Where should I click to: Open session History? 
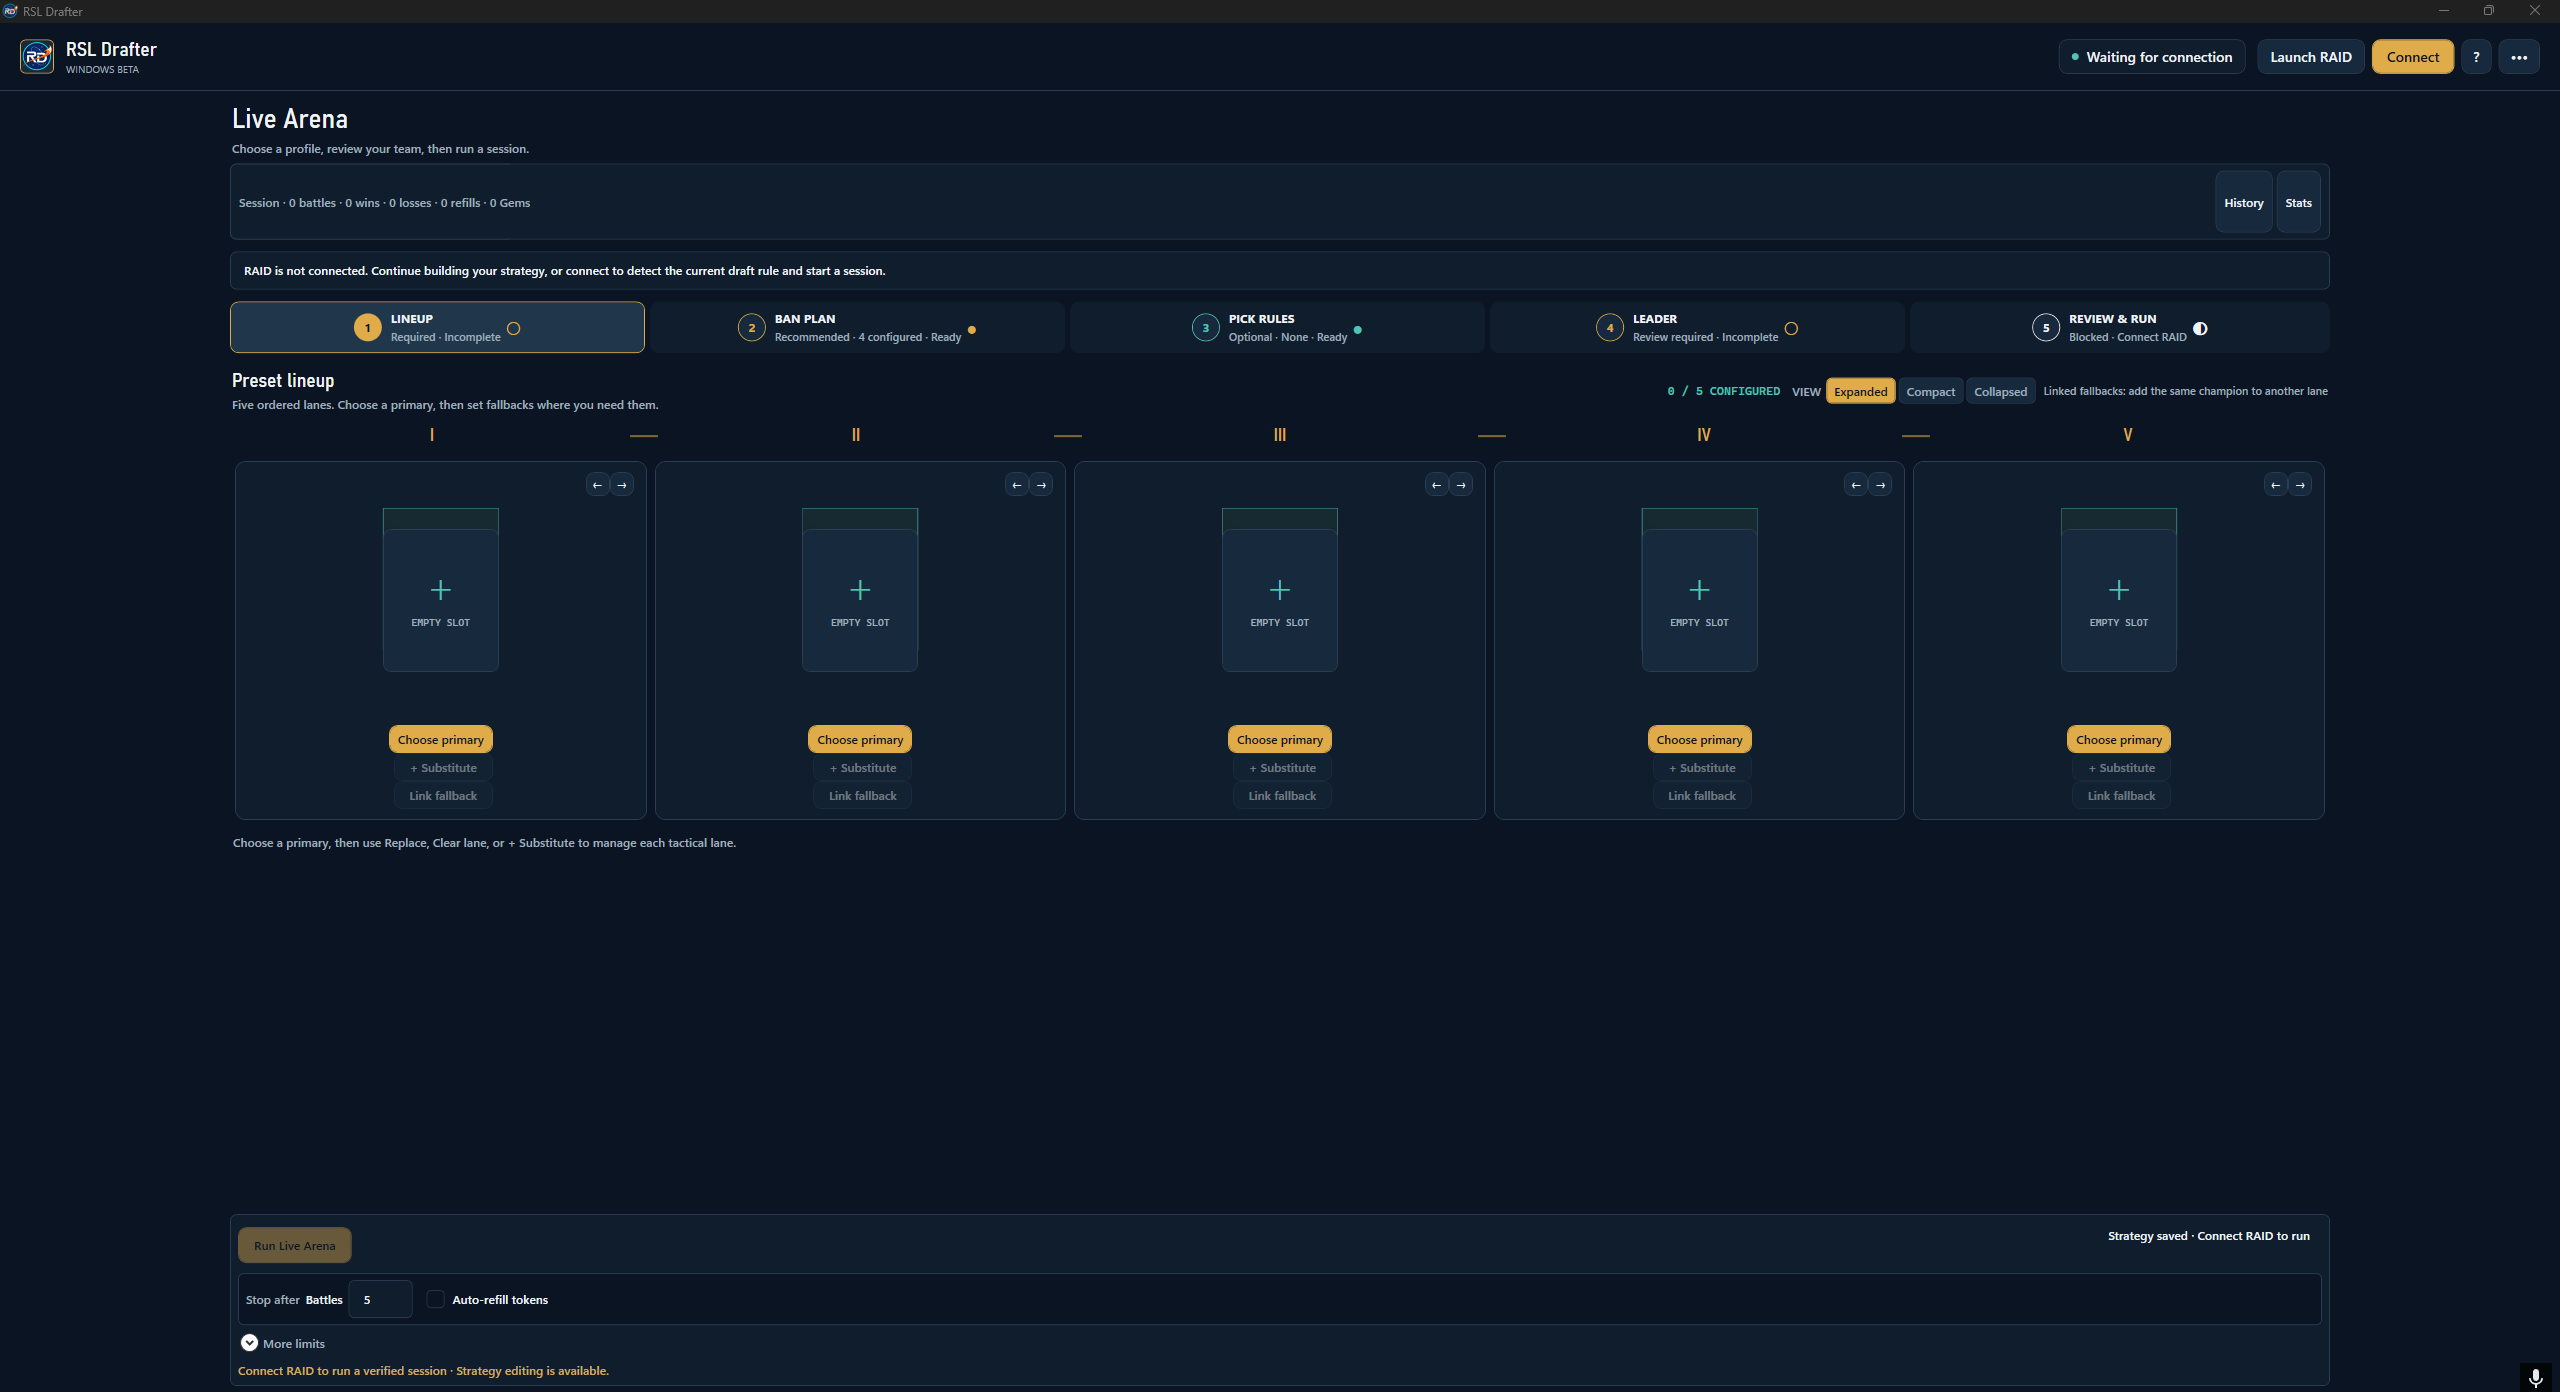tap(2244, 202)
